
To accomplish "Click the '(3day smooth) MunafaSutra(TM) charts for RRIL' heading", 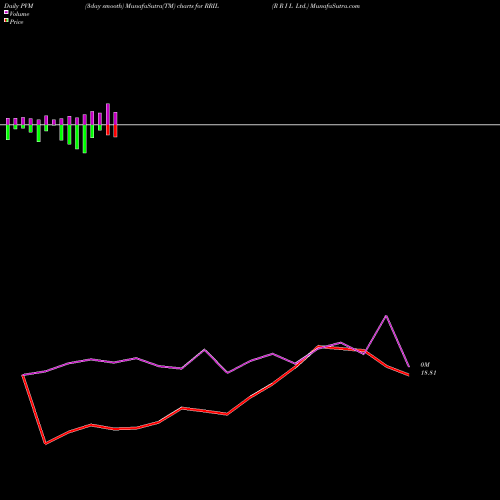I will tap(152, 6).
